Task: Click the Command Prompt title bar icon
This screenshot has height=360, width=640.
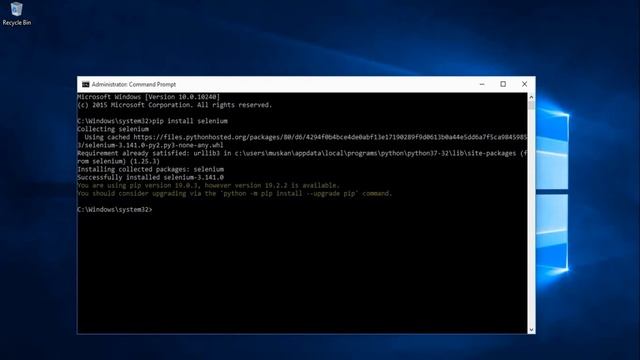Action: pos(85,84)
